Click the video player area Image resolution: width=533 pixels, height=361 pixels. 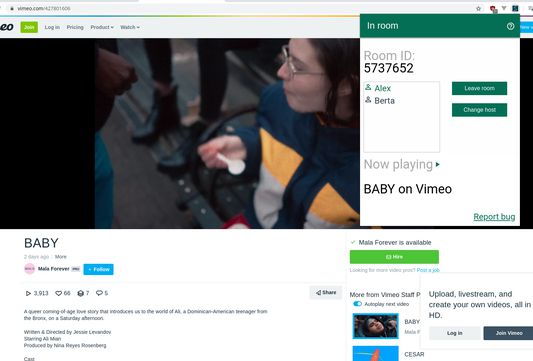(180, 133)
